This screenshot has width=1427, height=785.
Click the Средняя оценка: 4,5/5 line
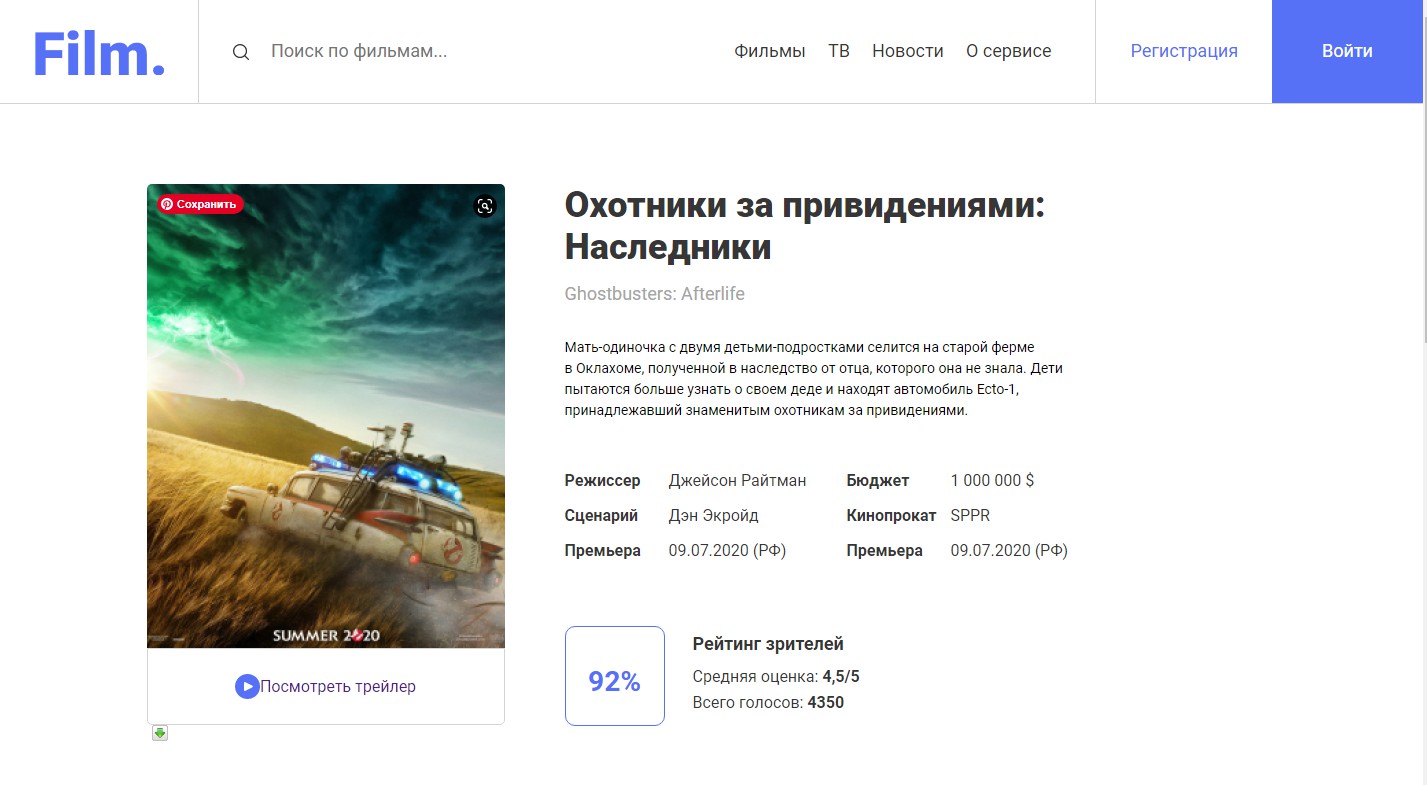[x=776, y=677]
